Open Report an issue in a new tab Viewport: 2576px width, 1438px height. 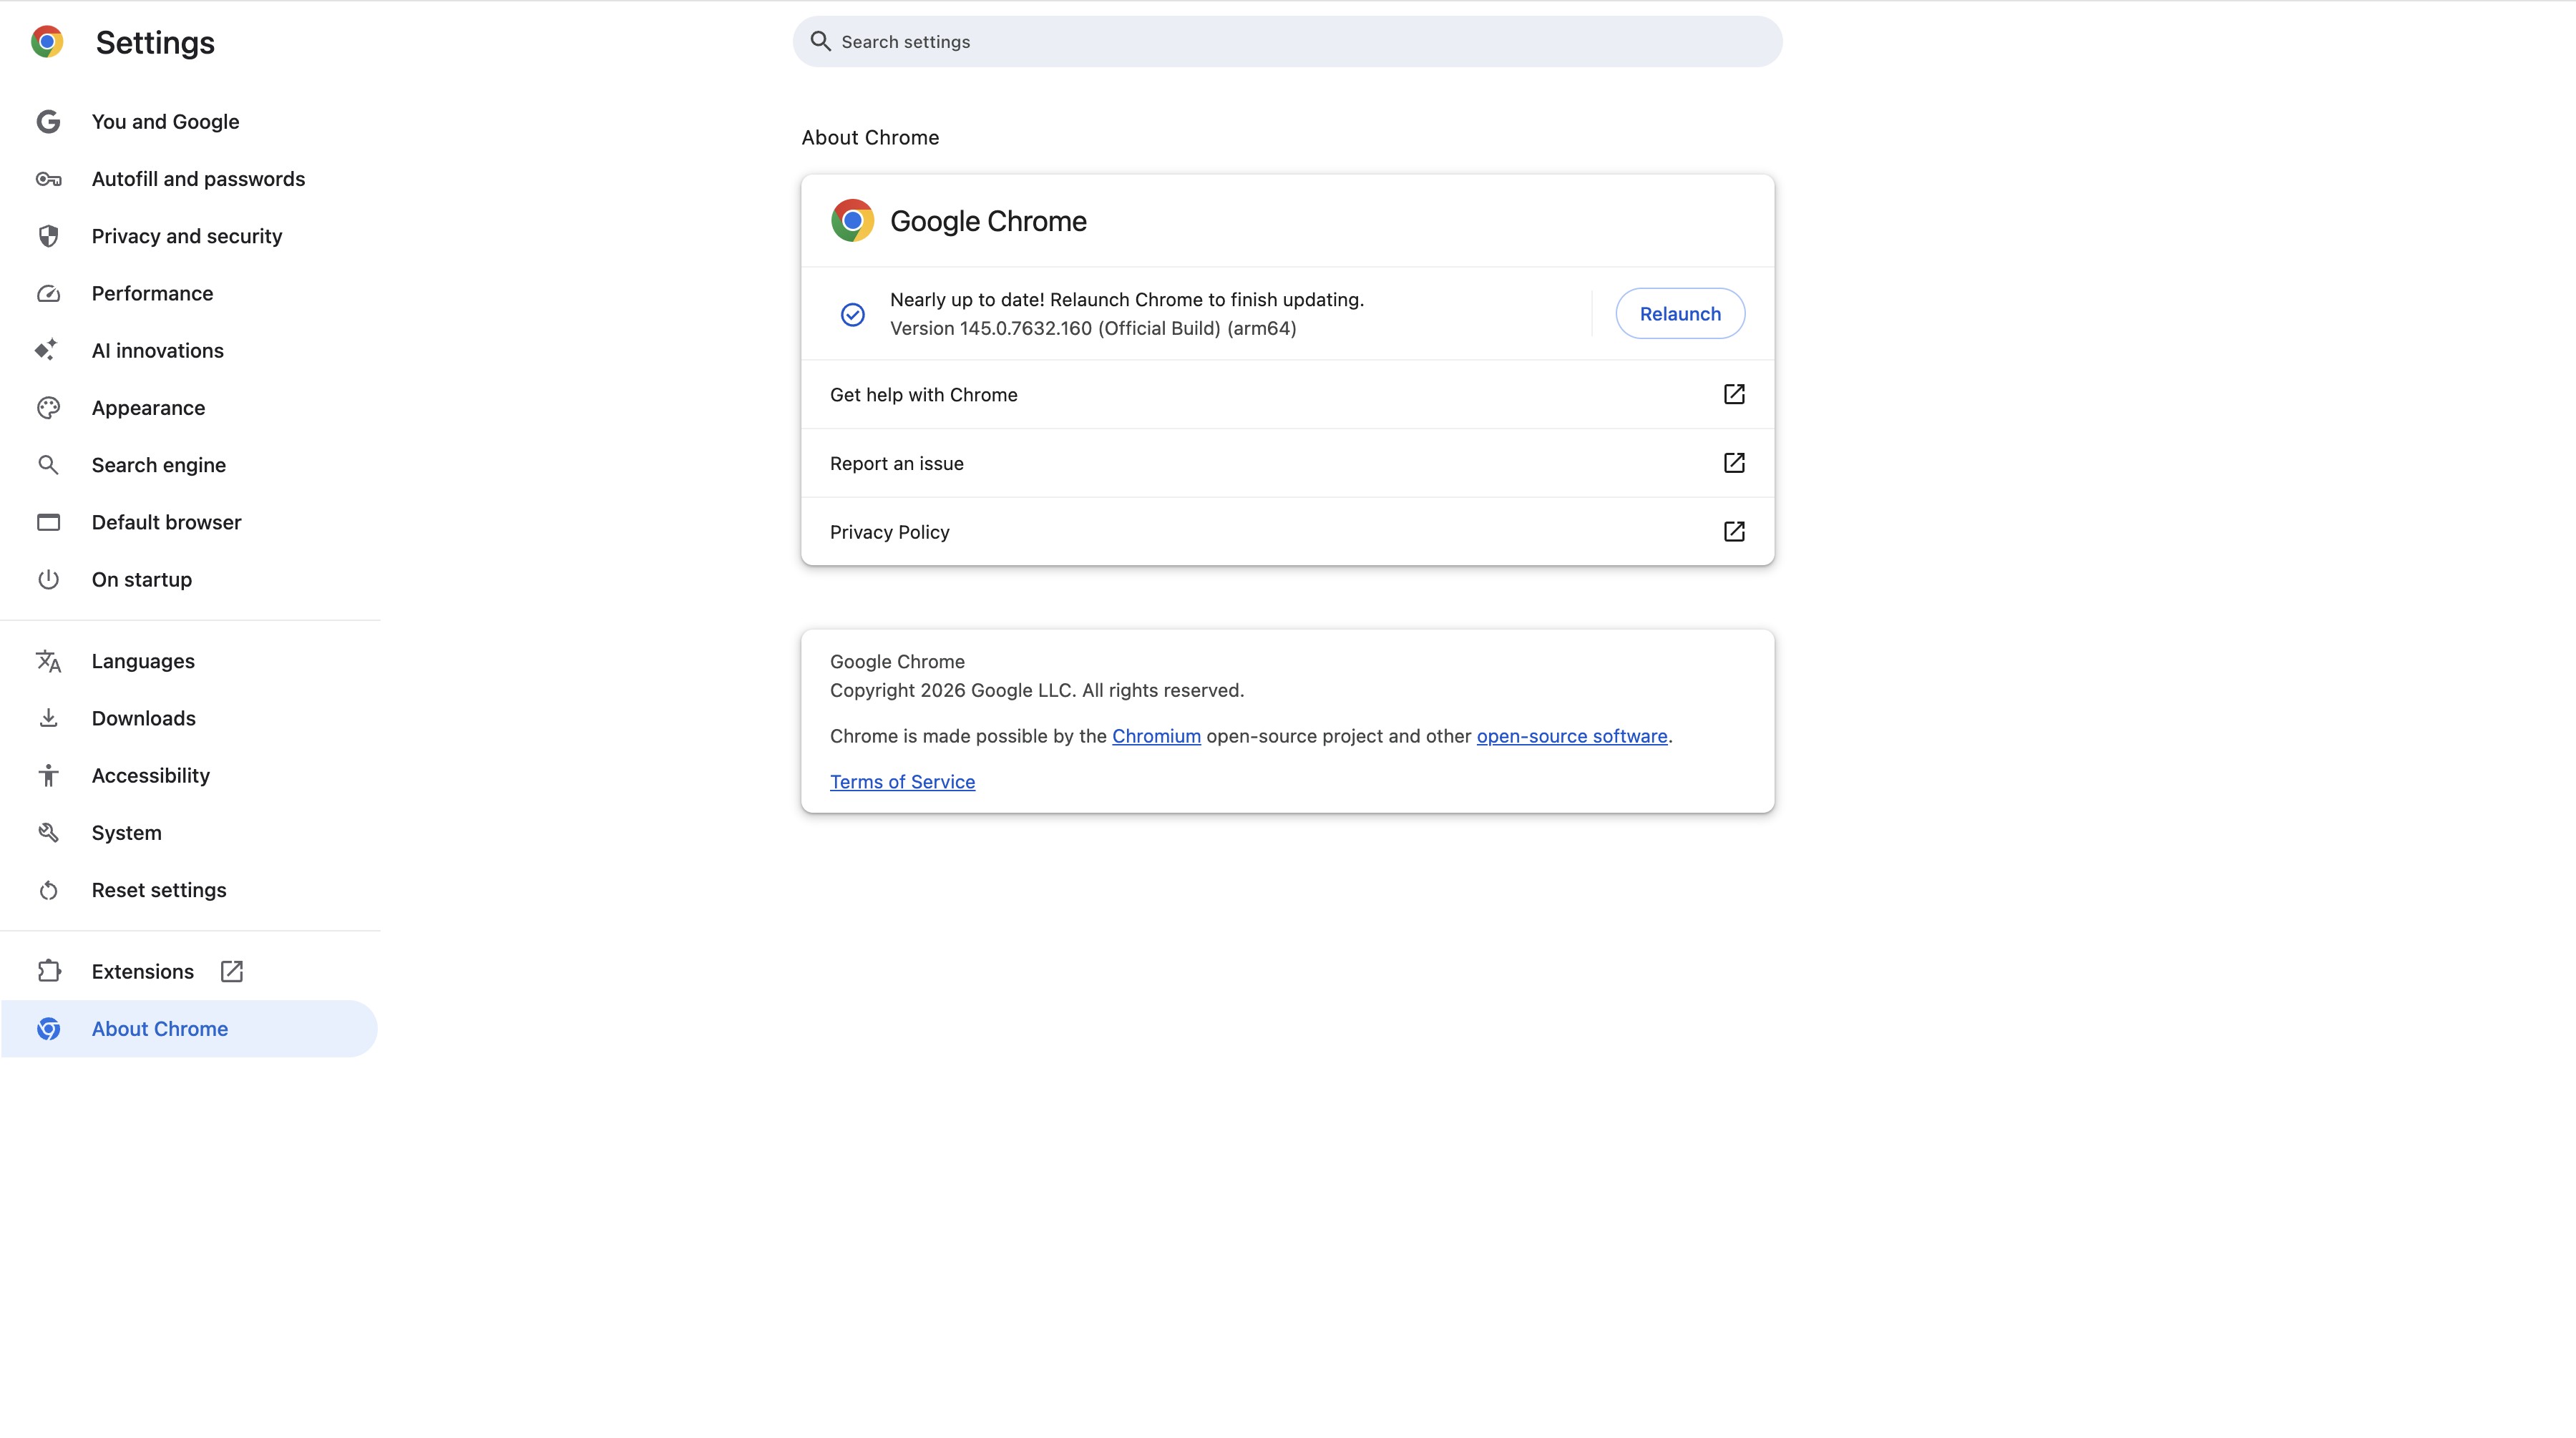coord(896,463)
